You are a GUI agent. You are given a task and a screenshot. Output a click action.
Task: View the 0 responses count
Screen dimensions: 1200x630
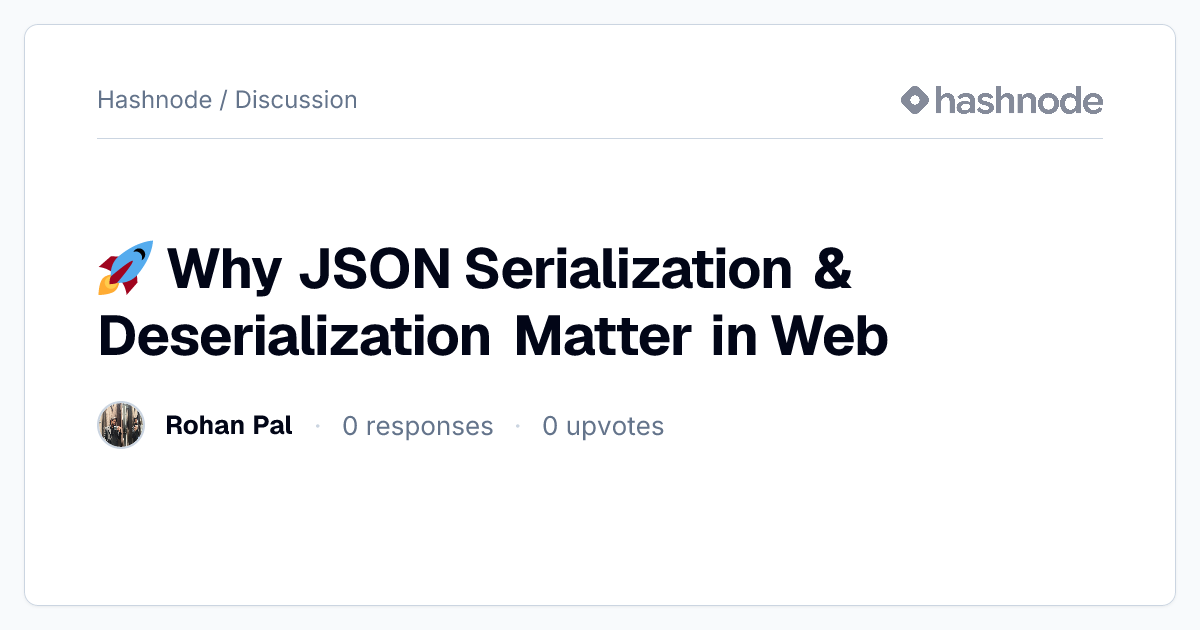coord(418,426)
